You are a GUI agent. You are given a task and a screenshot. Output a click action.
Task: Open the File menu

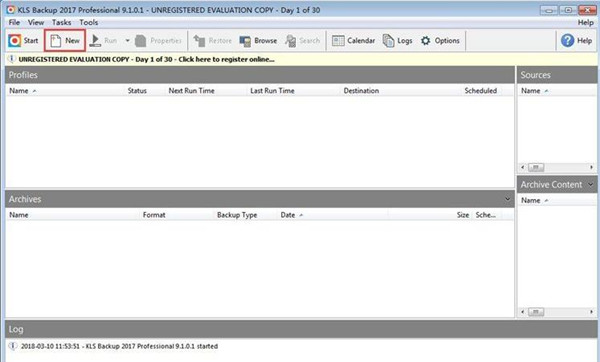14,22
